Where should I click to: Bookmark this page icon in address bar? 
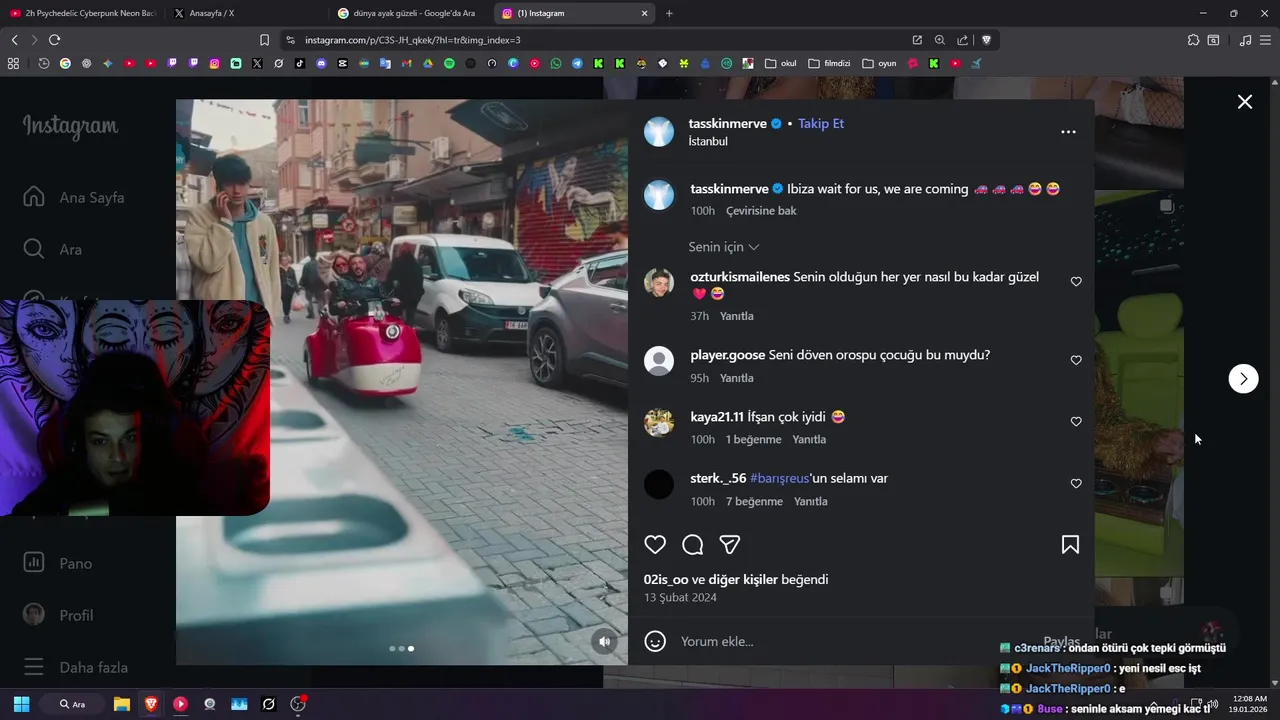[264, 40]
